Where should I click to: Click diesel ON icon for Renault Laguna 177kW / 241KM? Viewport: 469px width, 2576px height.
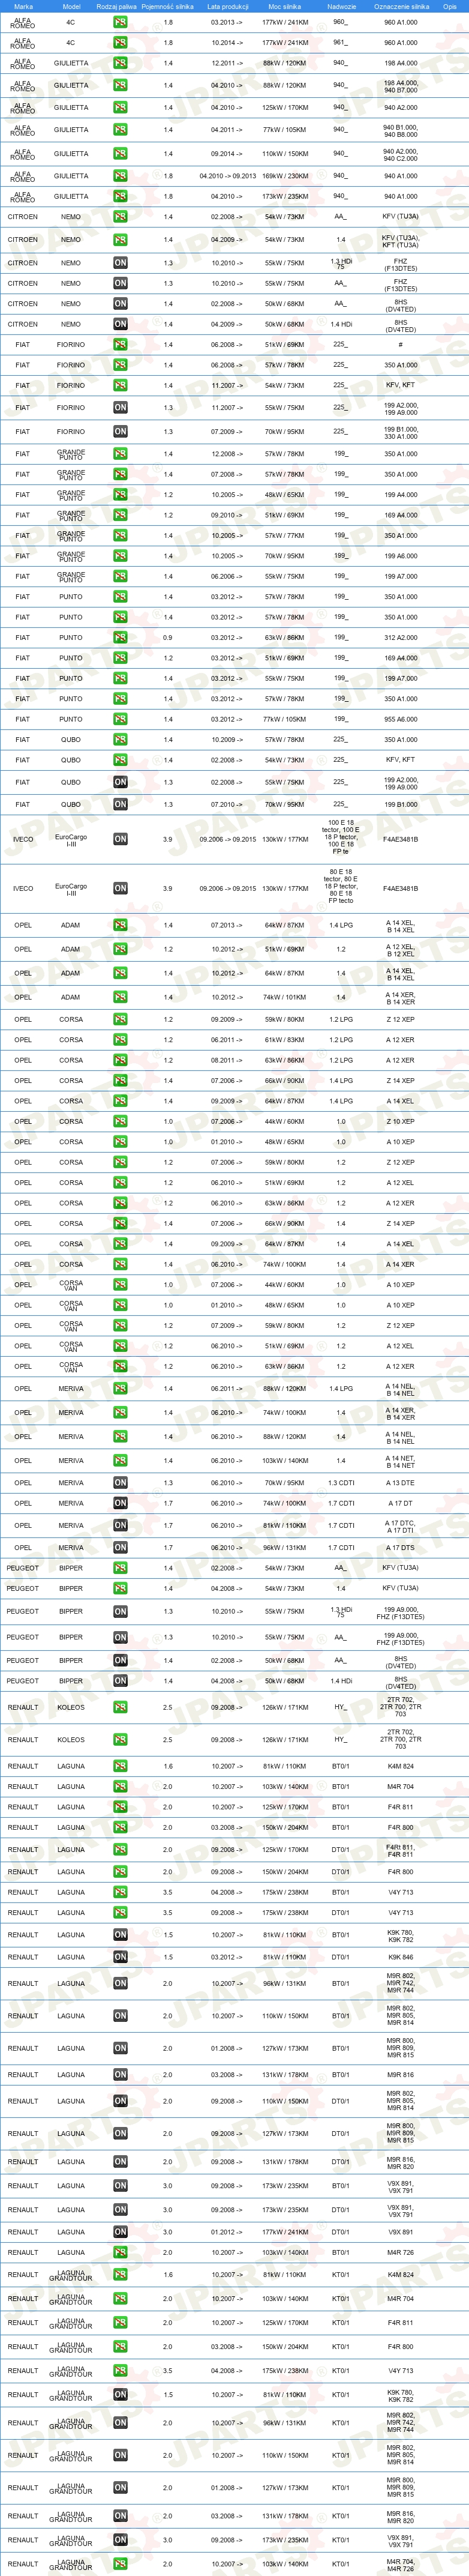(x=120, y=2232)
